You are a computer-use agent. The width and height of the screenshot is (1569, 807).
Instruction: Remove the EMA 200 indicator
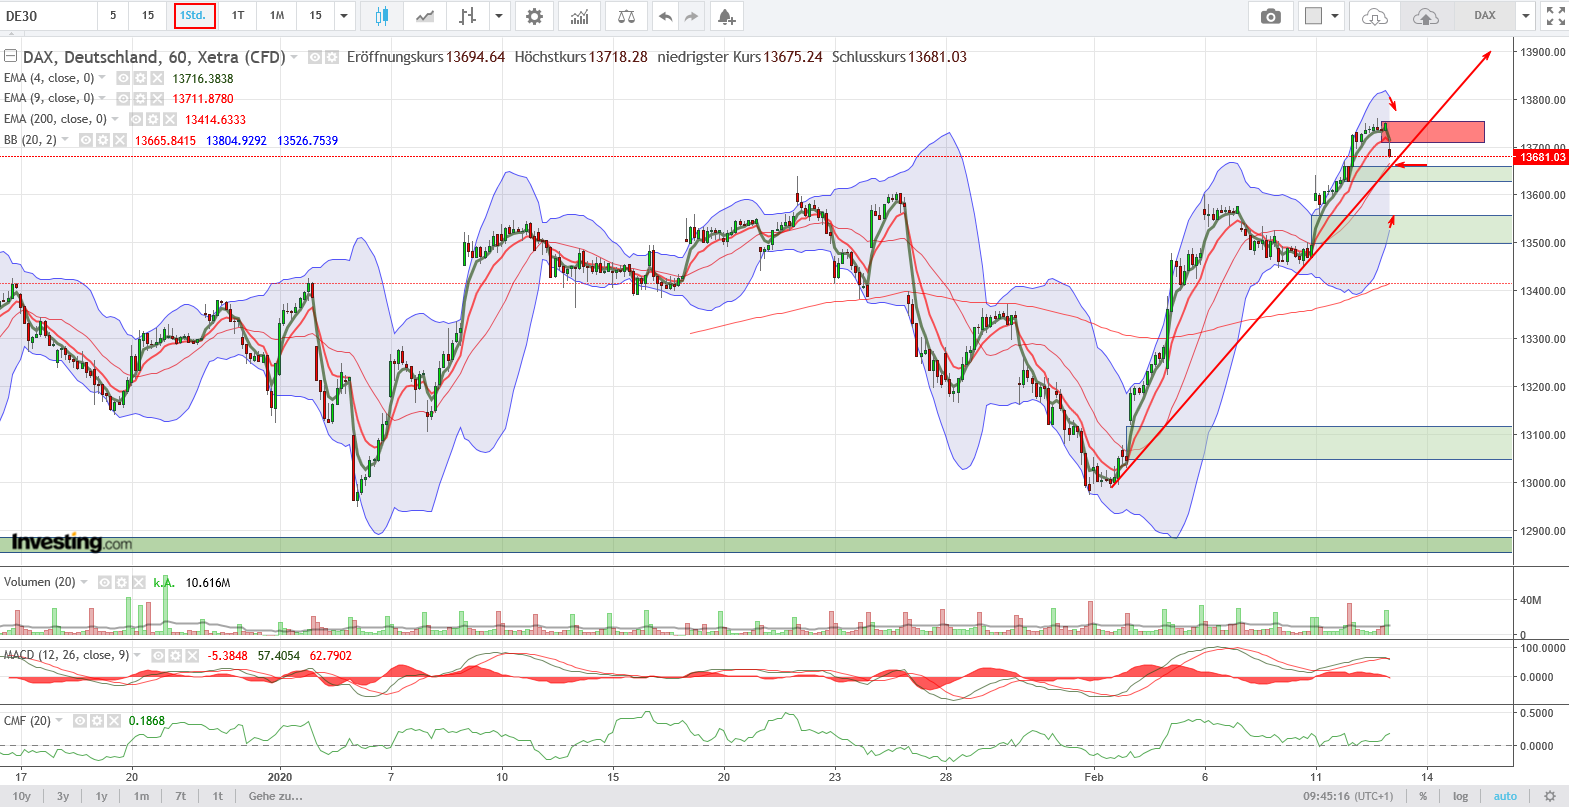click(169, 120)
